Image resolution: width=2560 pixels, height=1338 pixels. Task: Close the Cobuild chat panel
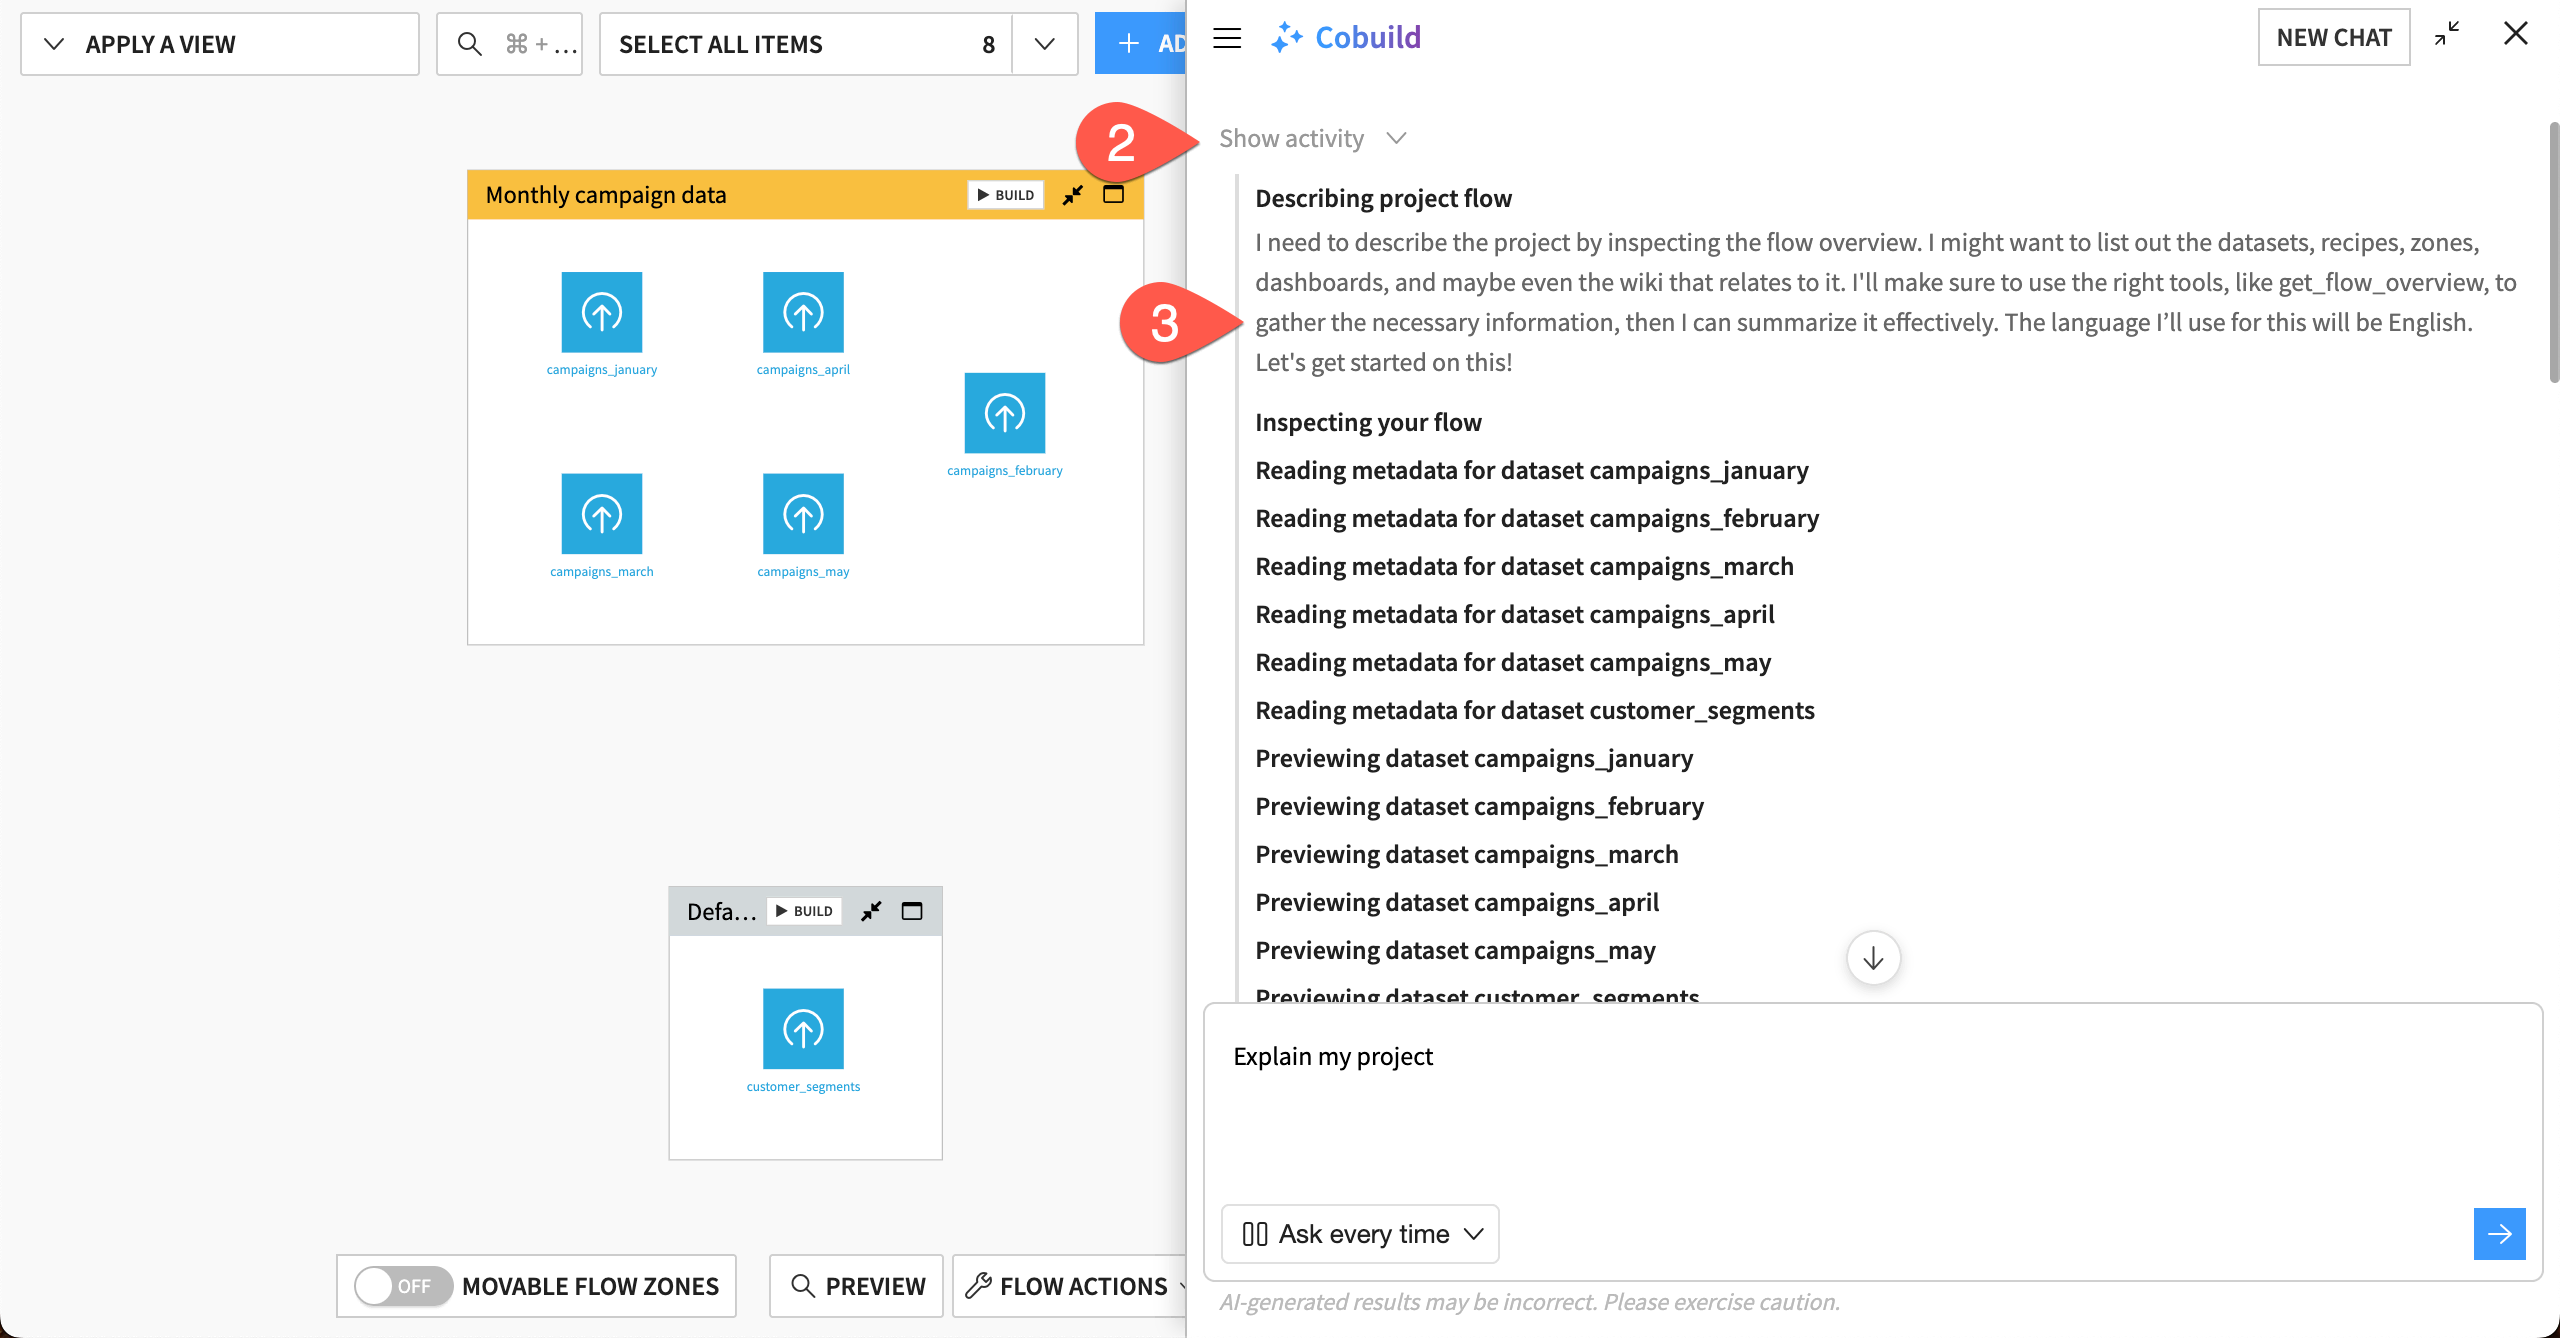pos(2516,34)
